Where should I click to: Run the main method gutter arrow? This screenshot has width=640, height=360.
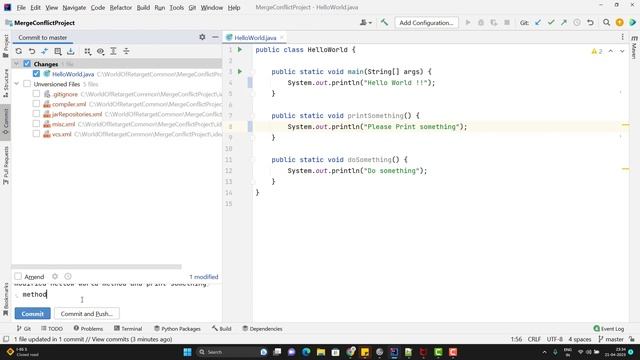pos(240,72)
